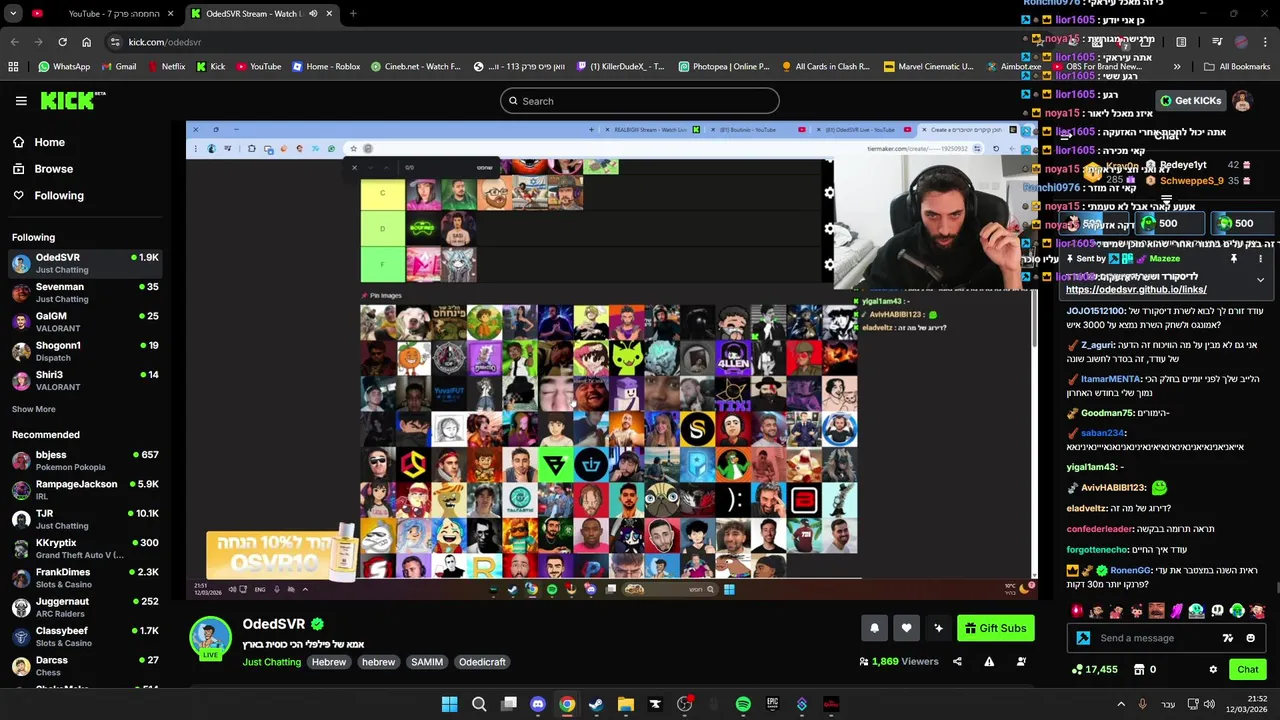Expand the bookmarks bar overflow chevron
Screen dimensions: 1280x720
[1177, 67]
